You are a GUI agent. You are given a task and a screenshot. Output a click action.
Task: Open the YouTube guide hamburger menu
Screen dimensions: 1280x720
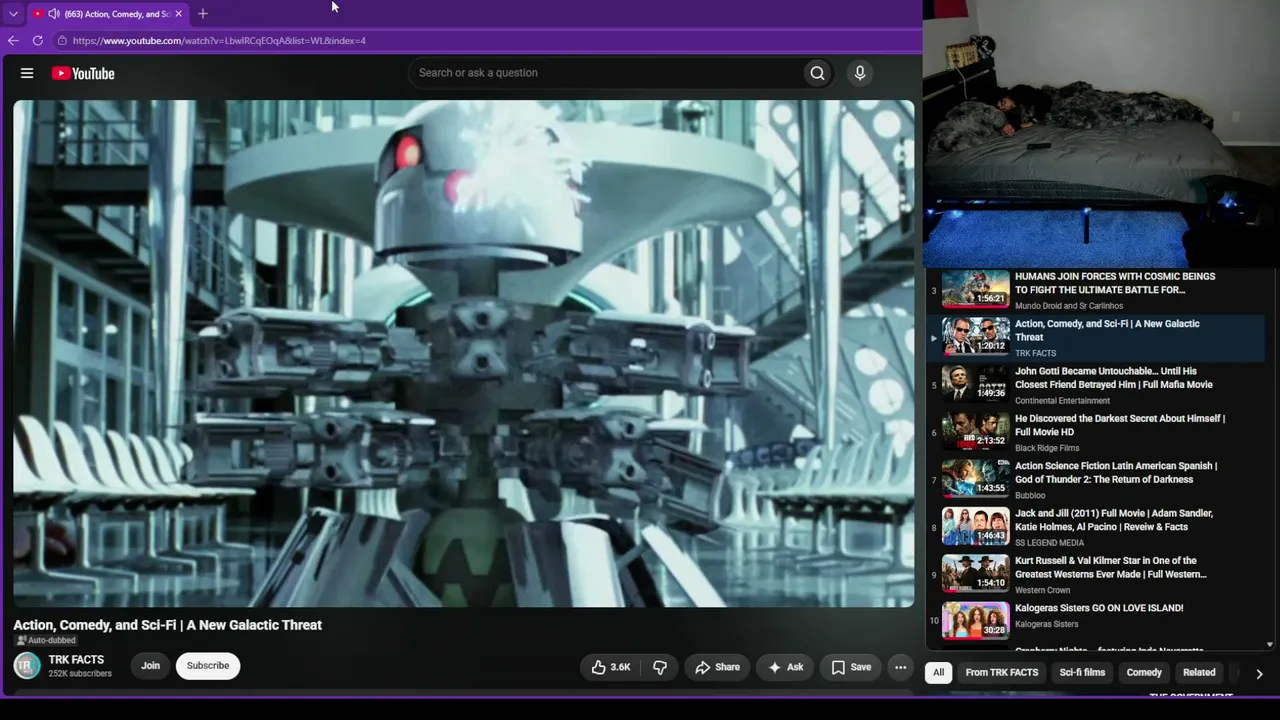pyautogui.click(x=27, y=73)
